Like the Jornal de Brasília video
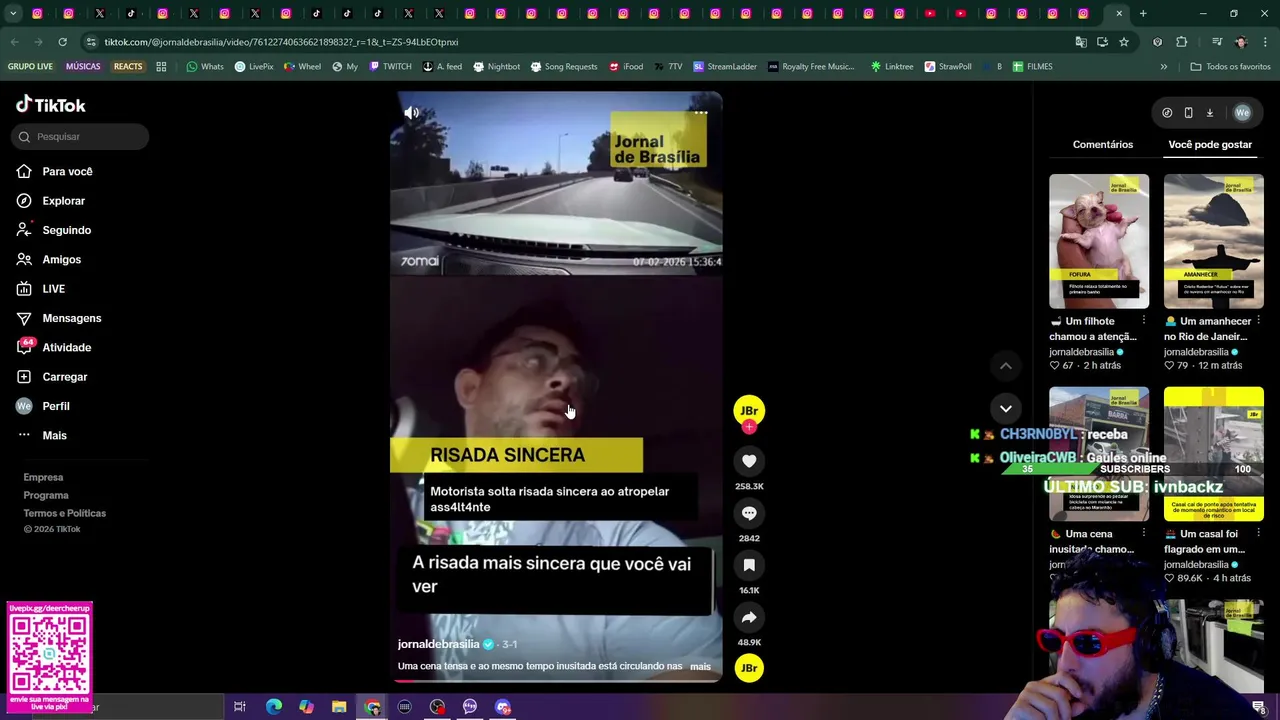The image size is (1280, 720). [749, 461]
